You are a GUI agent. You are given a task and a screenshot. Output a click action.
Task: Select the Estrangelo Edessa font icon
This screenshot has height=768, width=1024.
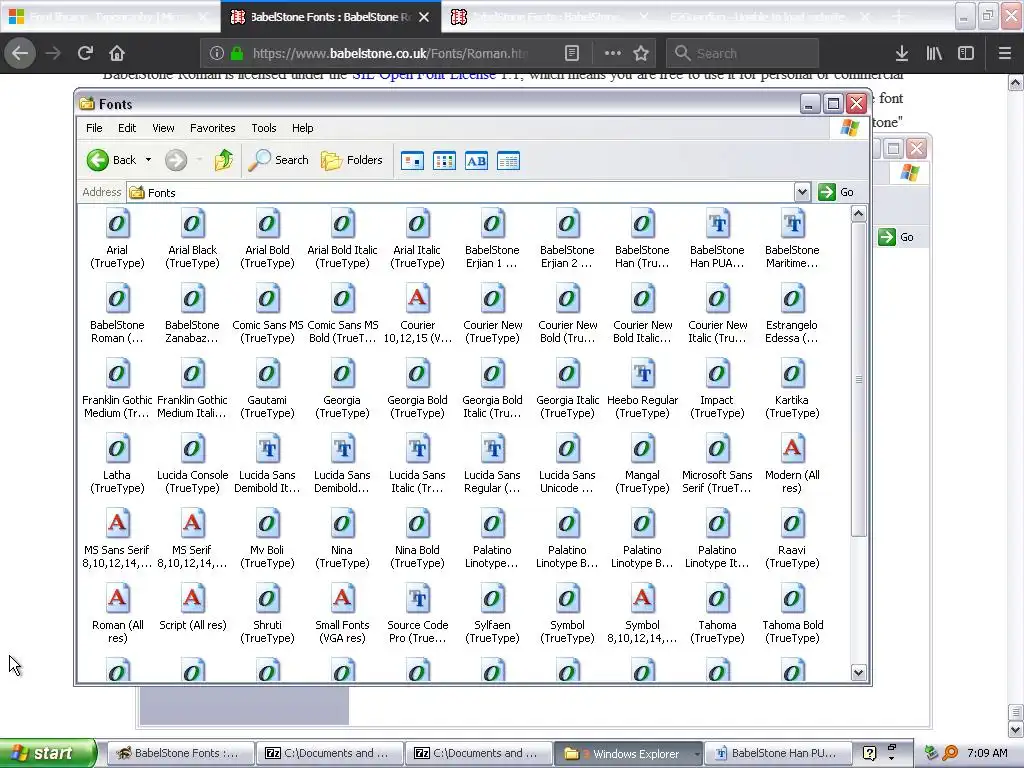792,299
